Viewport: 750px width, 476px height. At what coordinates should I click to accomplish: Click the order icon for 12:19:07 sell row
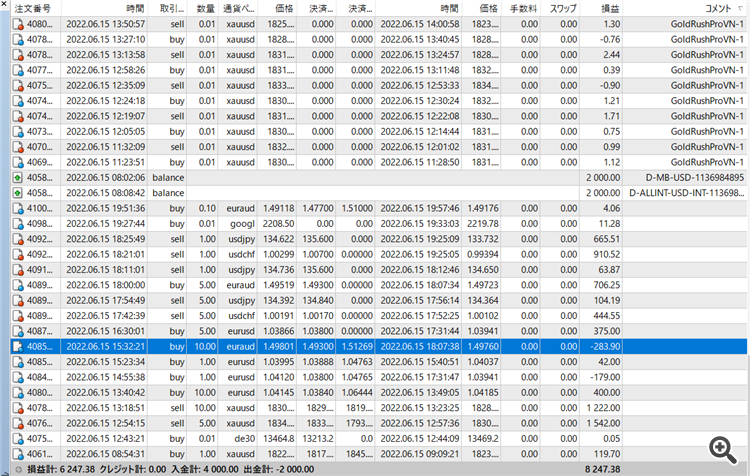tap(18, 116)
